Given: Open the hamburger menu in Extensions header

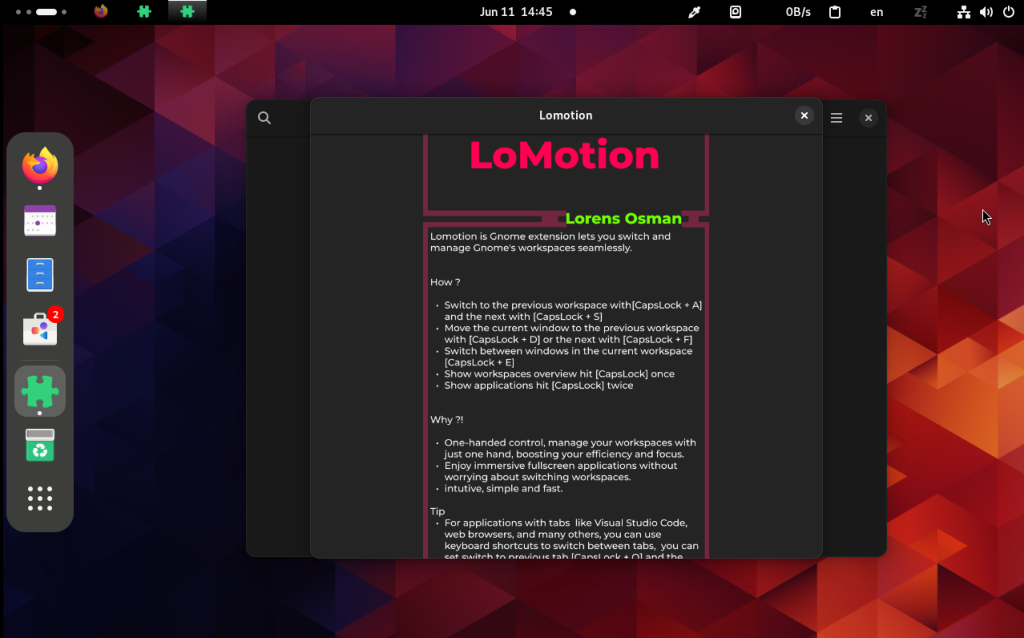Looking at the screenshot, I should [836, 118].
